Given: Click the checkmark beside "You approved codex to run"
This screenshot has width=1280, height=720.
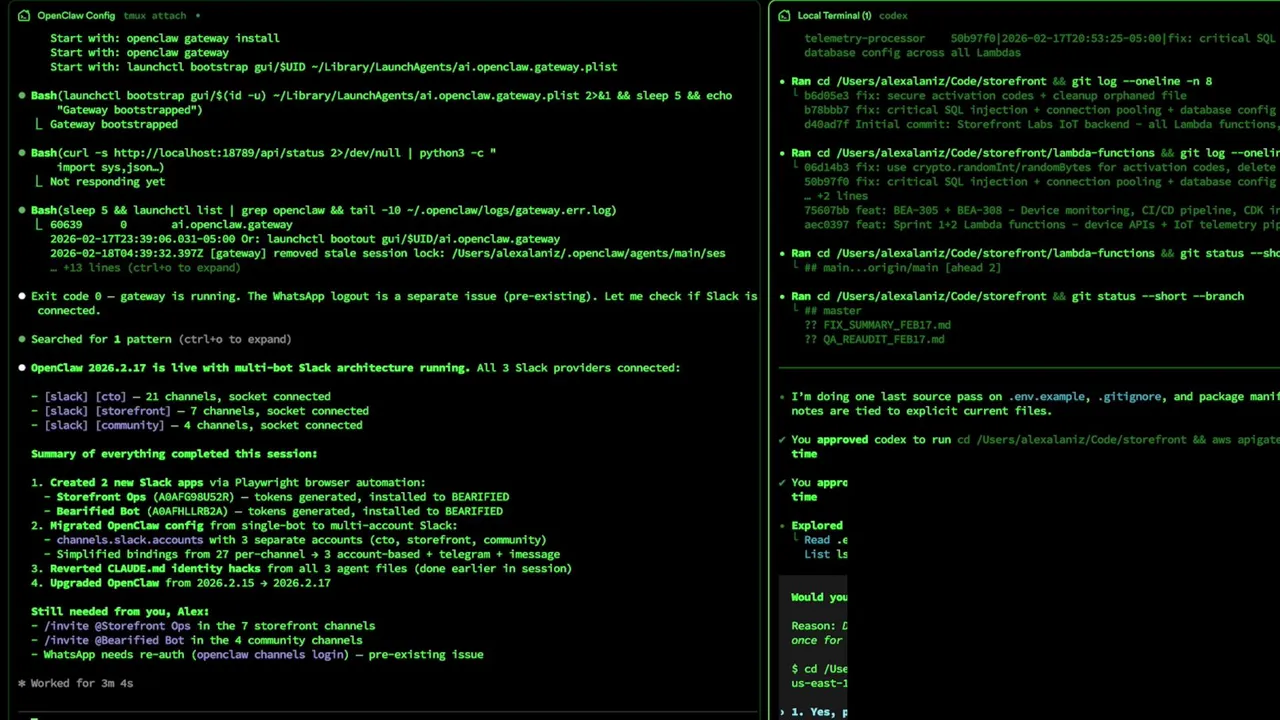Looking at the screenshot, I should tap(782, 439).
